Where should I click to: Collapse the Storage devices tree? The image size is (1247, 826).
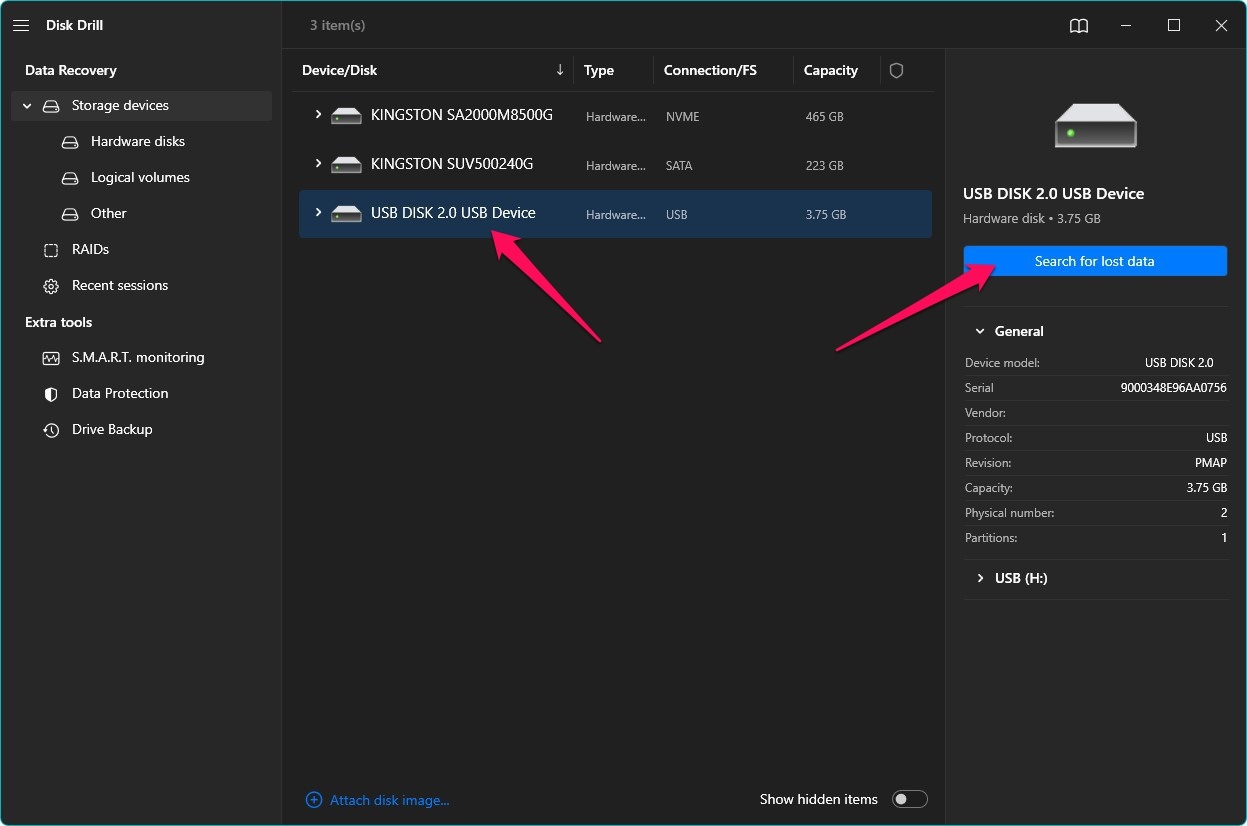(x=28, y=106)
